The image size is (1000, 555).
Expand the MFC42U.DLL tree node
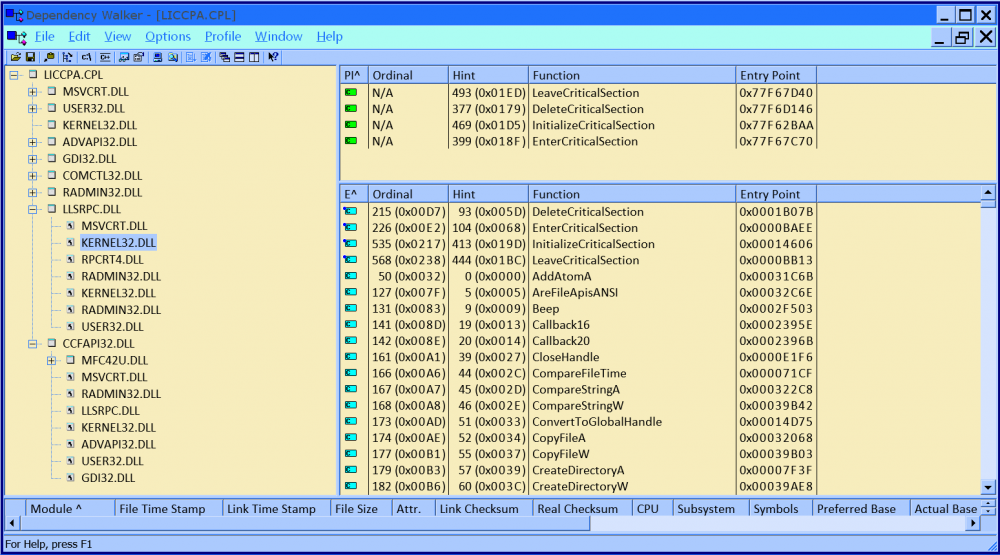coord(52,360)
